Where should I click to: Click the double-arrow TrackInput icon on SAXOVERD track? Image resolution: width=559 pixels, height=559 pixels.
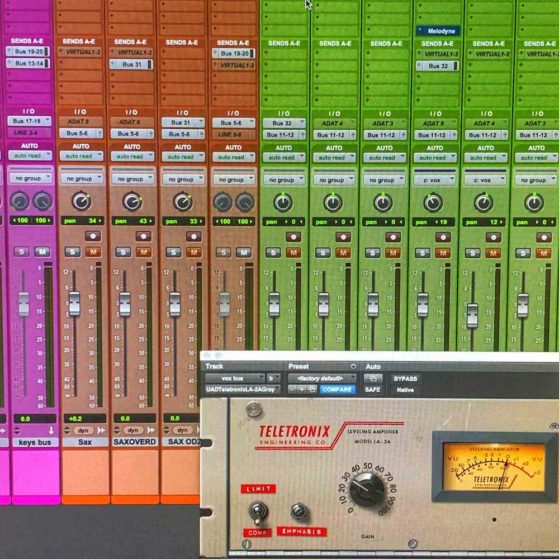pyautogui.click(x=151, y=431)
